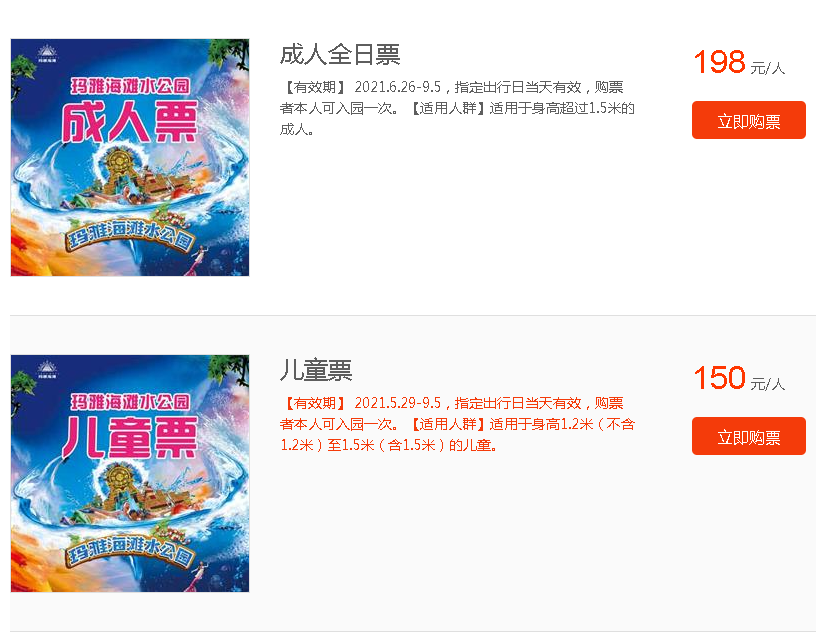824x633 pixels.
Task: Open the 成人全日票 title link
Action: pos(340,55)
